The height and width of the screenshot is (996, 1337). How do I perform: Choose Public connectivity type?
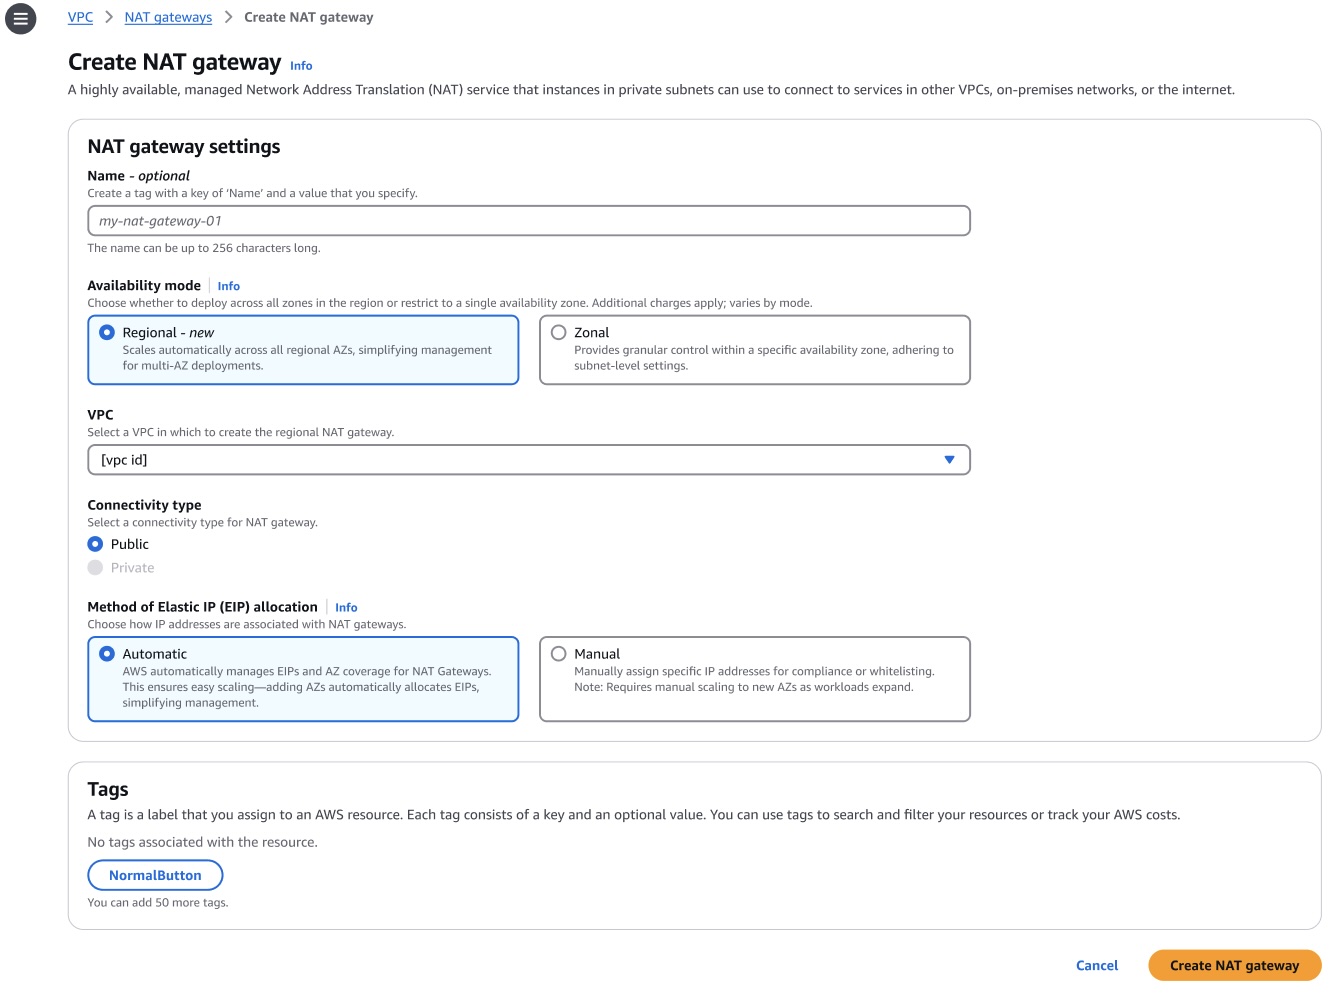pyautogui.click(x=96, y=544)
